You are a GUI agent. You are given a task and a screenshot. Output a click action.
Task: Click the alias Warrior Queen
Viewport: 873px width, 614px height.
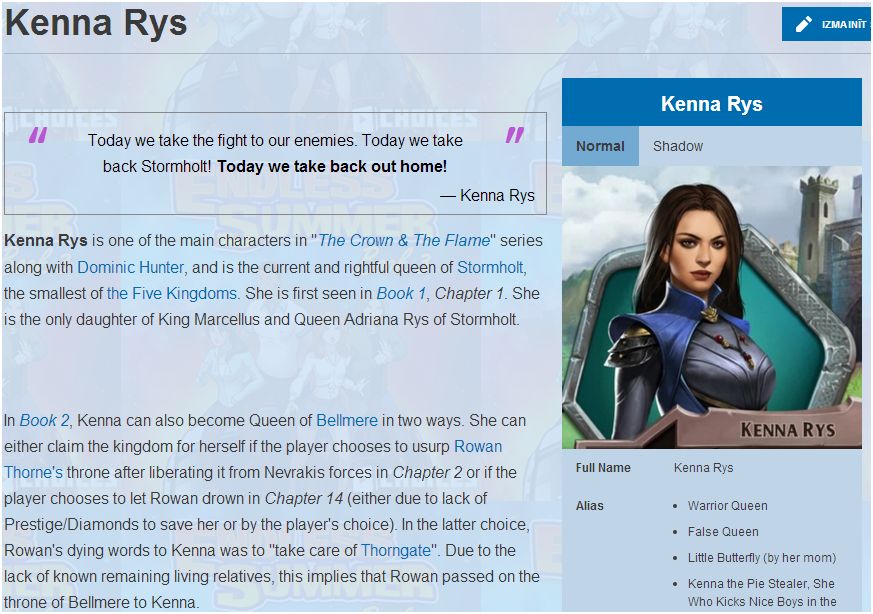727,506
